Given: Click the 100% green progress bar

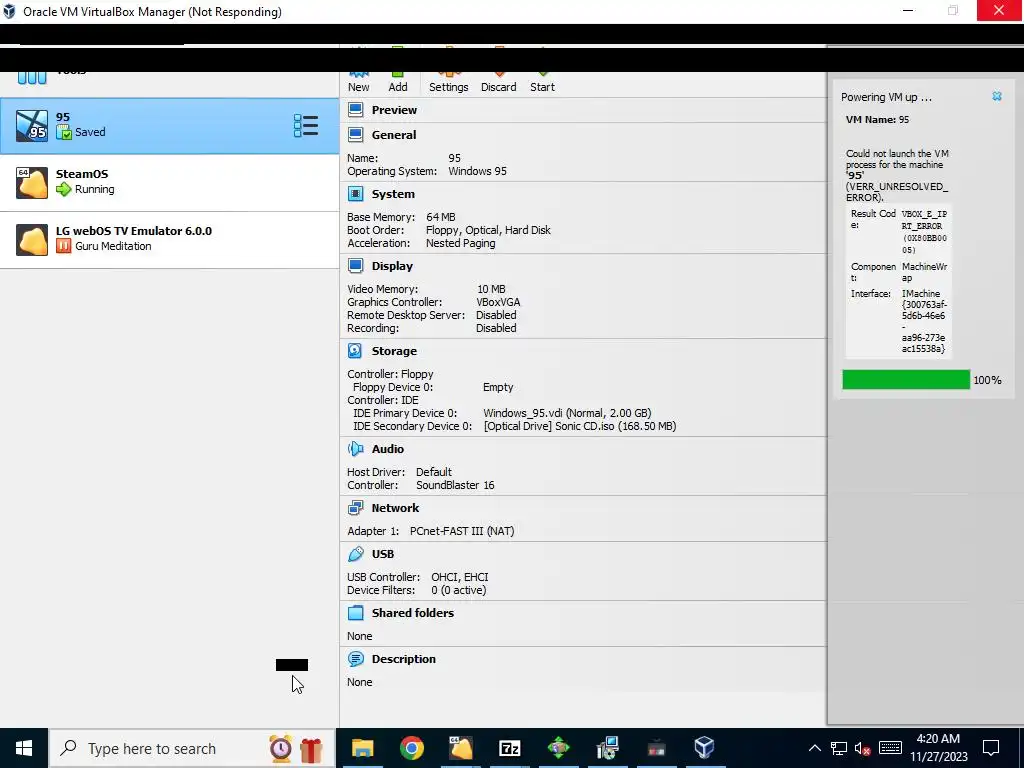Looking at the screenshot, I should [x=906, y=379].
